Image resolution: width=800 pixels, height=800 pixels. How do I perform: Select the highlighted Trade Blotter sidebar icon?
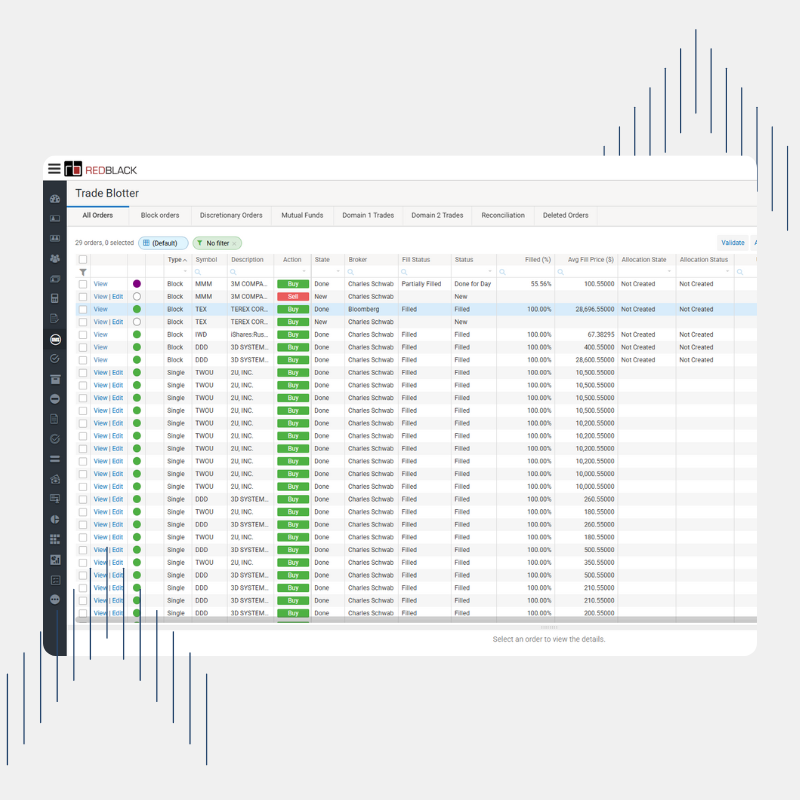click(x=55, y=339)
